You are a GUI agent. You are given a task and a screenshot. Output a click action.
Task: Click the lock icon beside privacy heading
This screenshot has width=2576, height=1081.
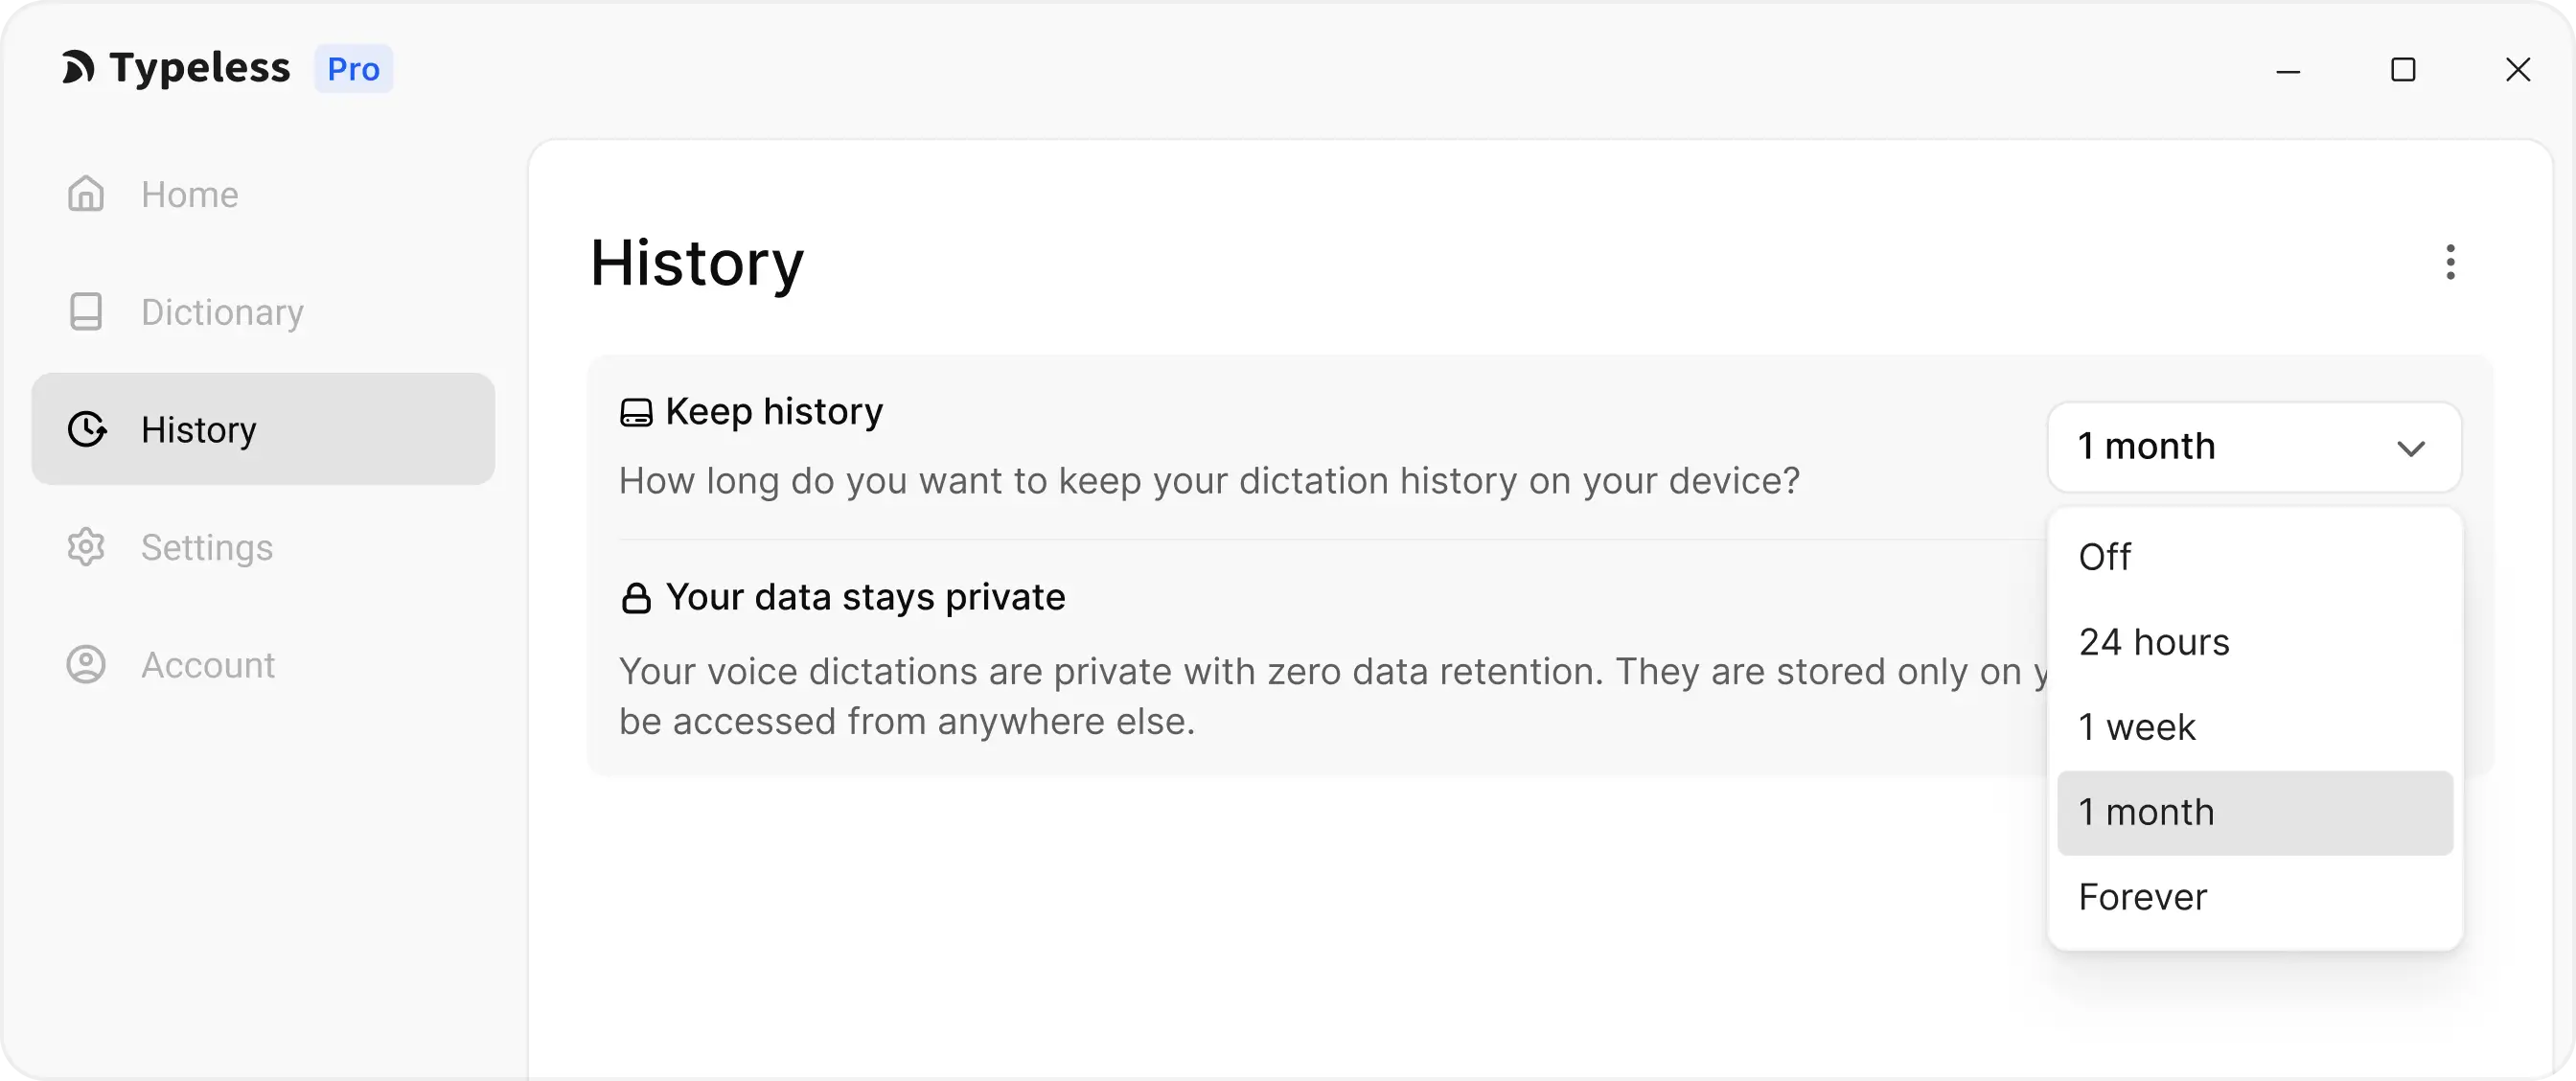click(x=636, y=598)
